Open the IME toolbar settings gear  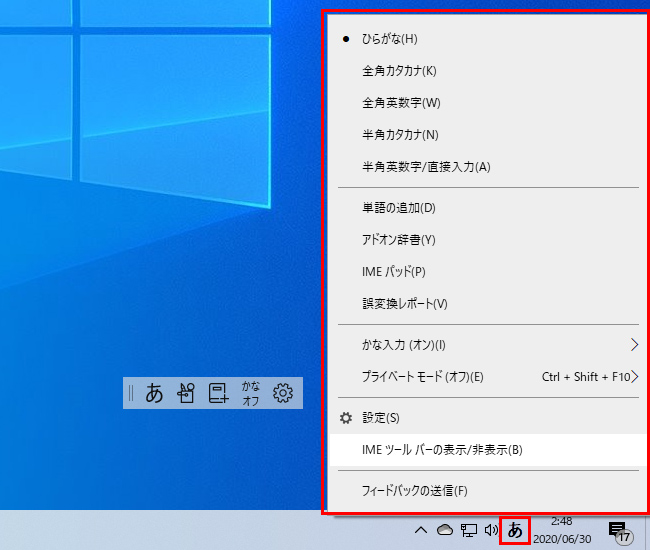[x=283, y=393]
